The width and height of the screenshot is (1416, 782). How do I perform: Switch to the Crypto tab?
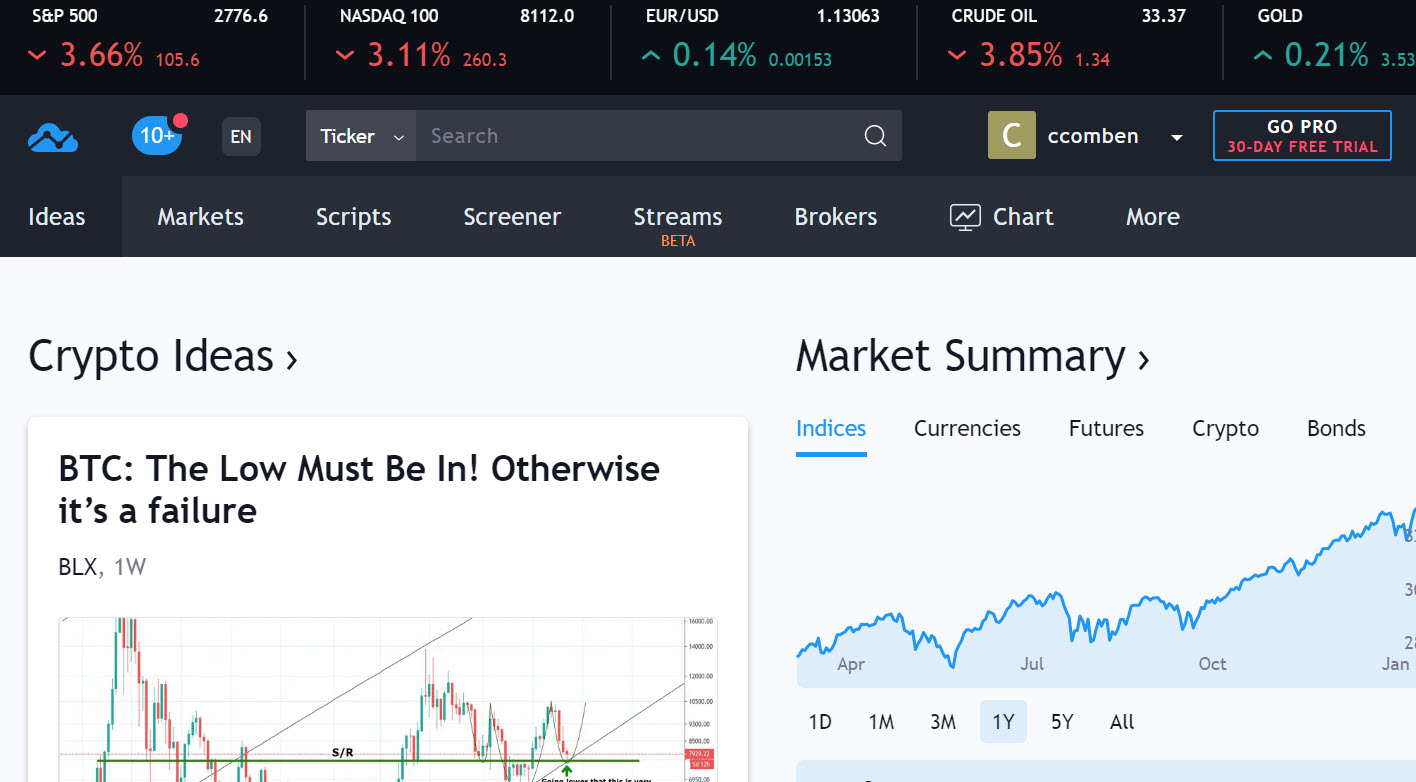[x=1225, y=428]
